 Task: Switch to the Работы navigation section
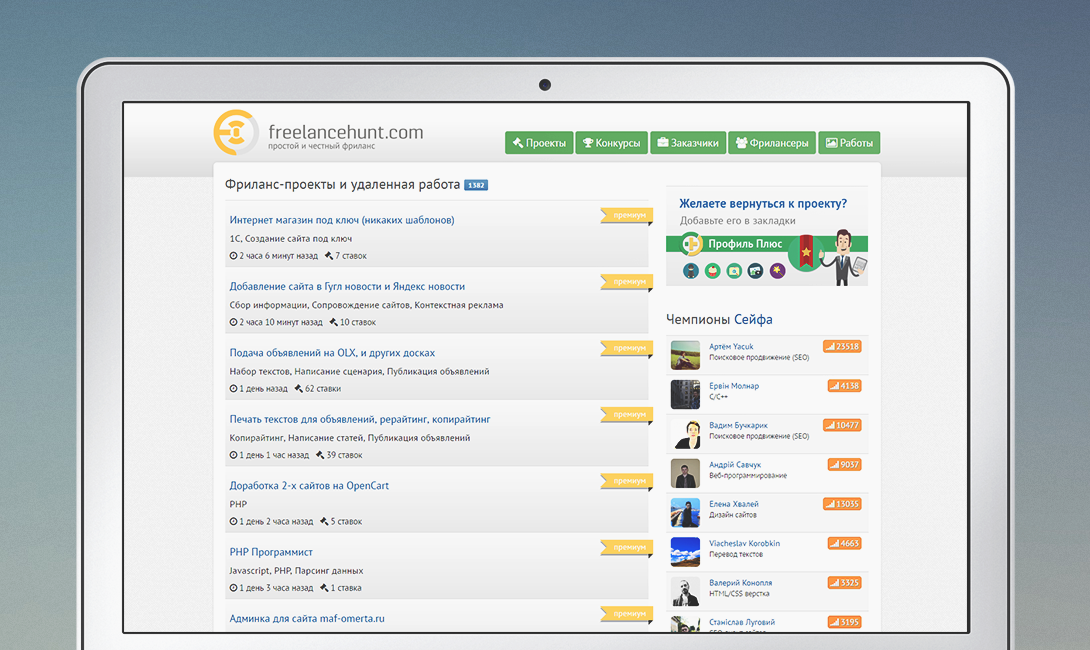pos(849,143)
